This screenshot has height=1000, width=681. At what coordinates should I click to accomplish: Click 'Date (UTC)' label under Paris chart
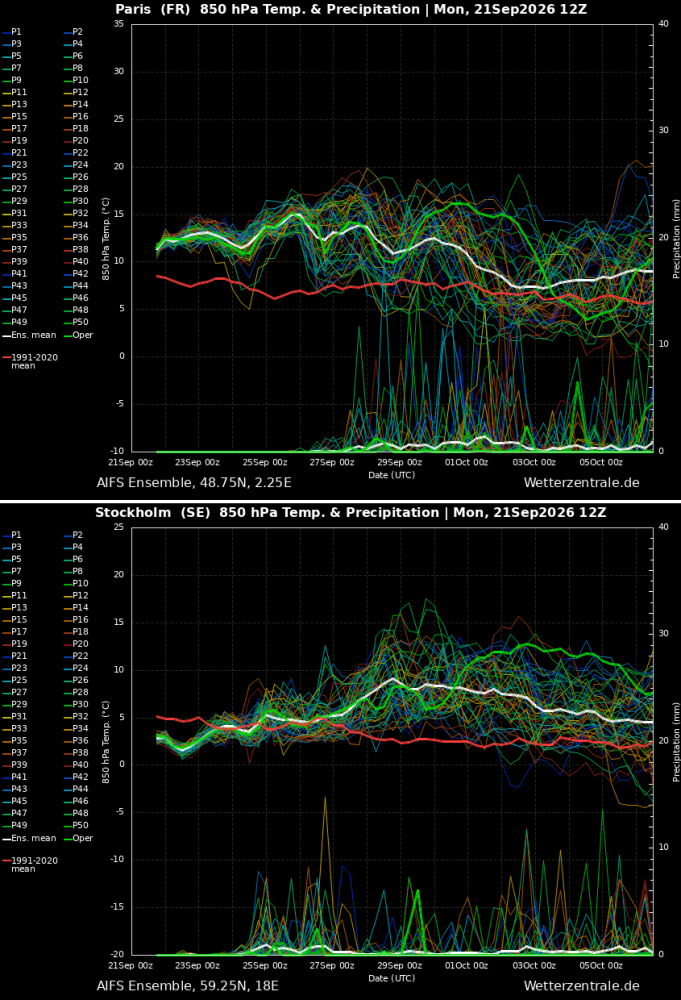[392, 476]
